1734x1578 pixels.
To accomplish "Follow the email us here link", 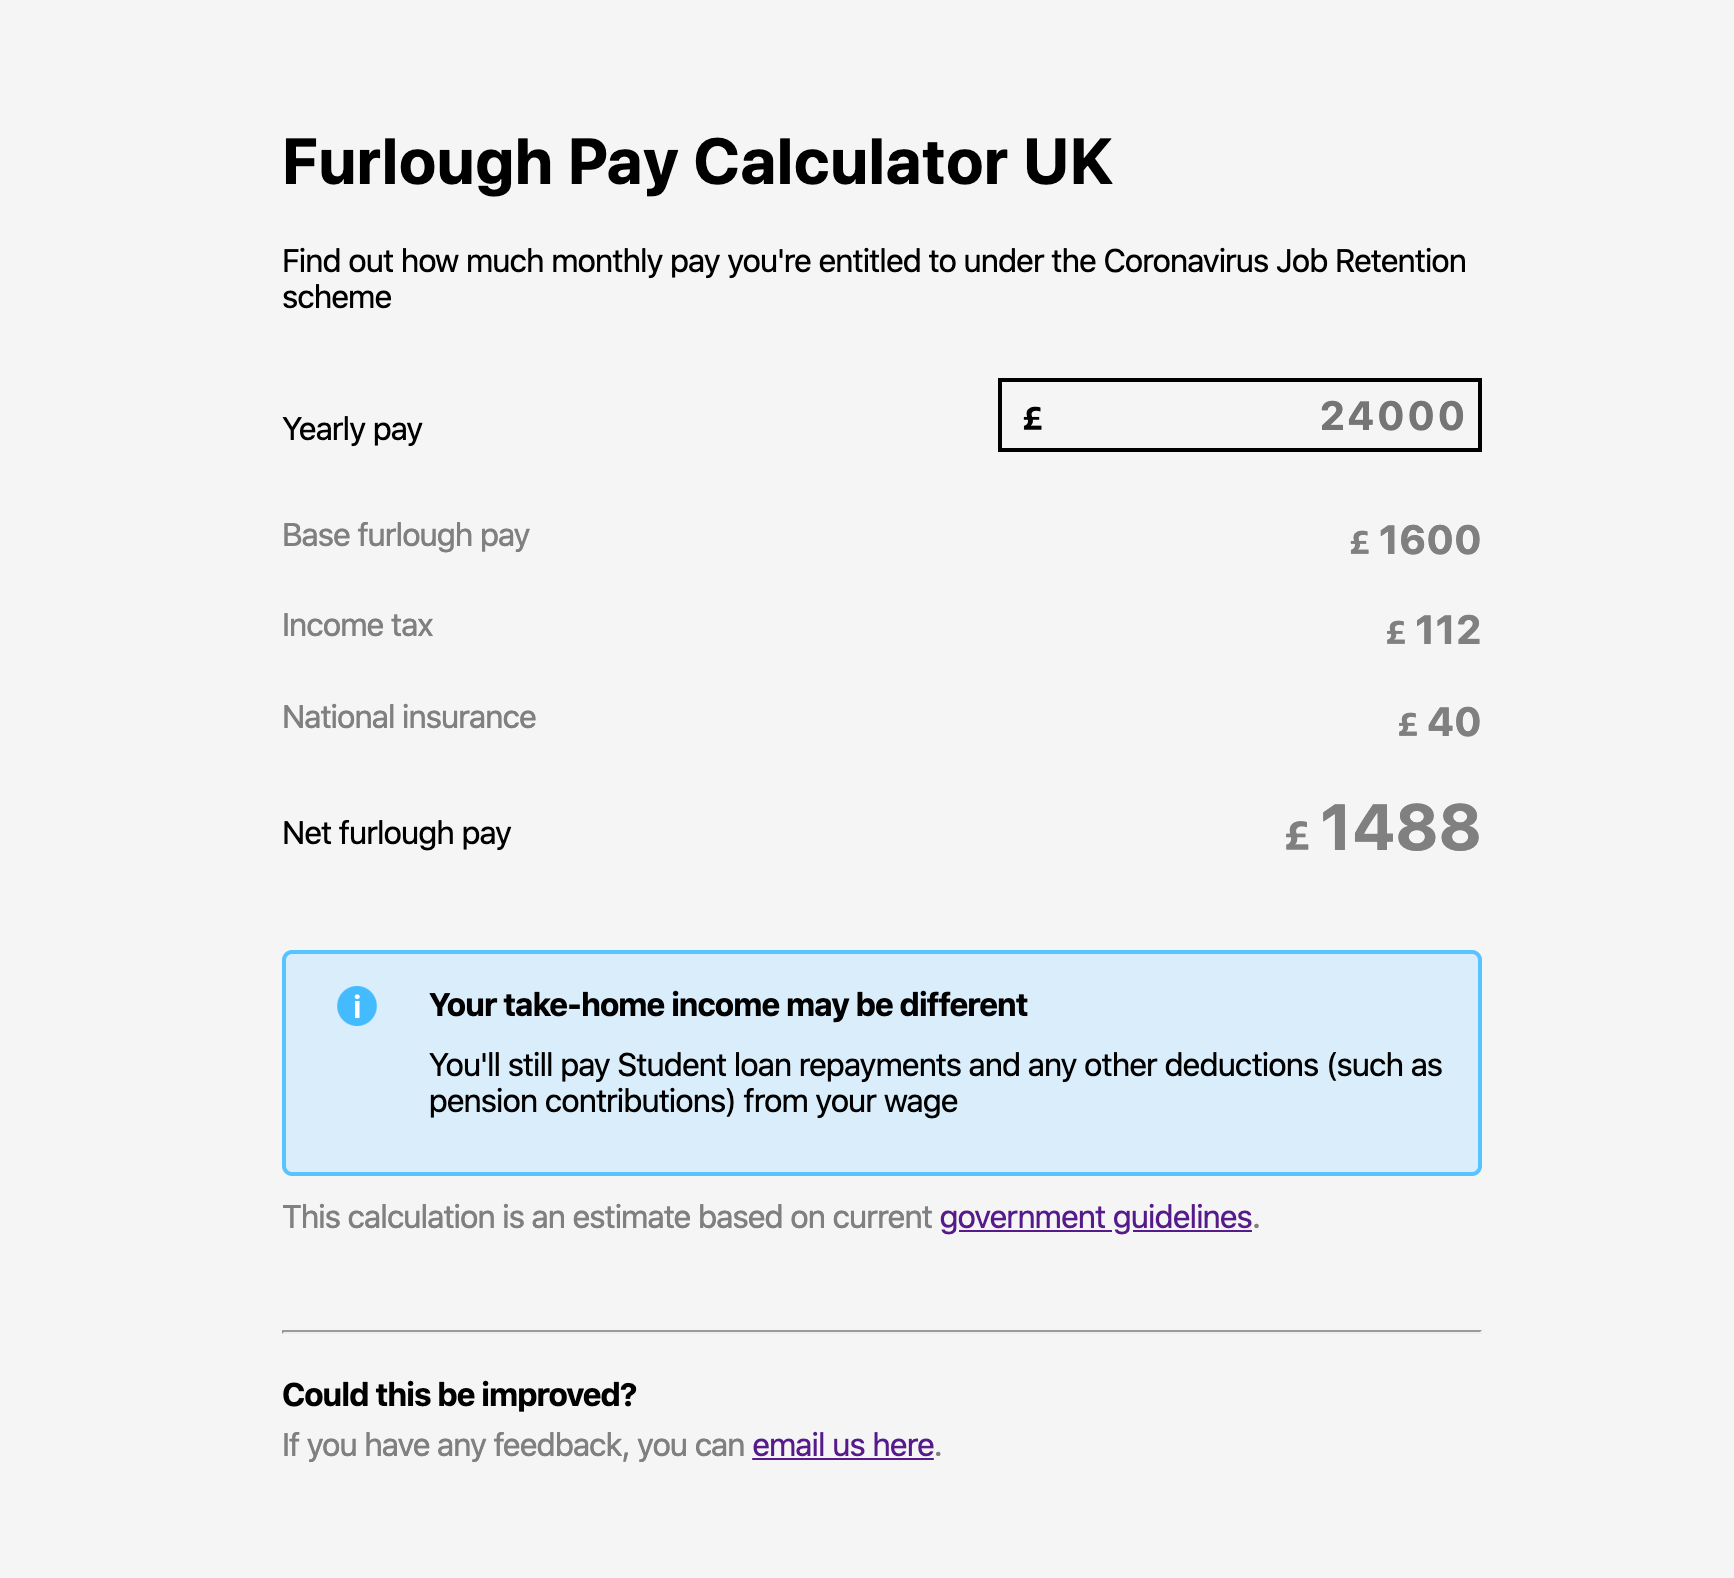I will (843, 1445).
